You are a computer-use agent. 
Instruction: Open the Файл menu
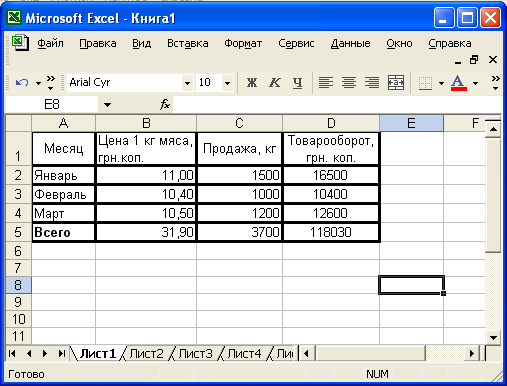coord(50,43)
